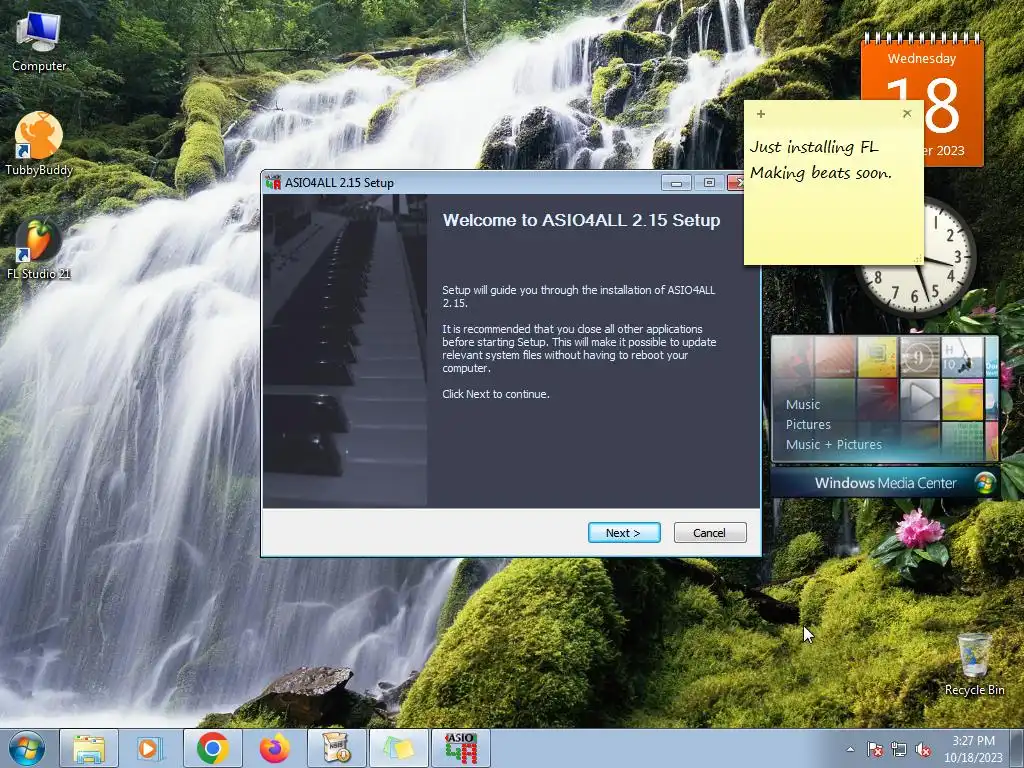The width and height of the screenshot is (1024, 768).
Task: Open Windows Media Player from the taskbar
Action: point(150,748)
